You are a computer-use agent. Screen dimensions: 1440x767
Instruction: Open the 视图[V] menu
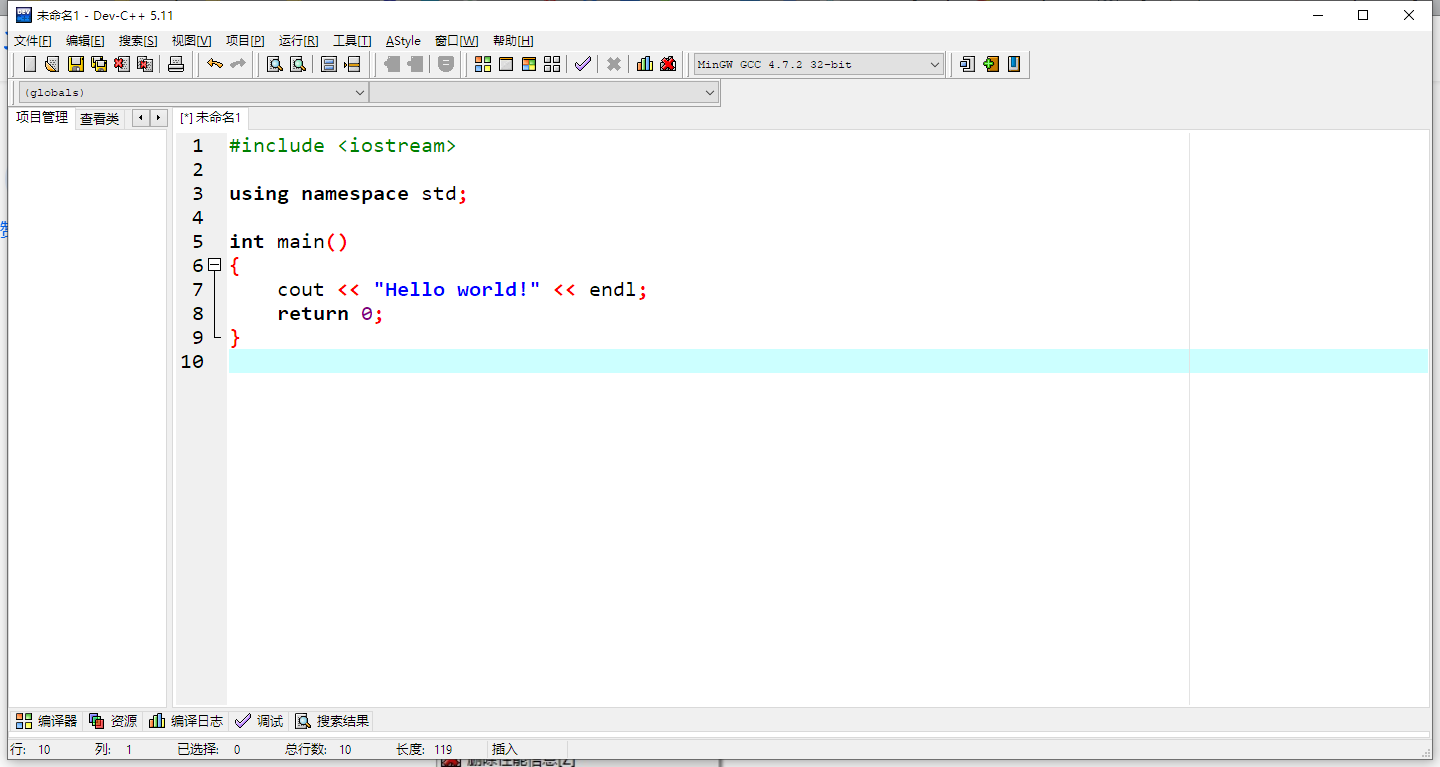(191, 41)
